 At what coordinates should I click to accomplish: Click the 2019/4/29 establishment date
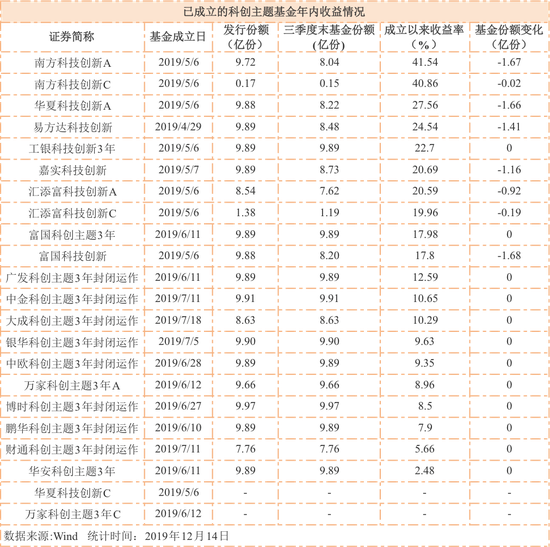[178, 127]
